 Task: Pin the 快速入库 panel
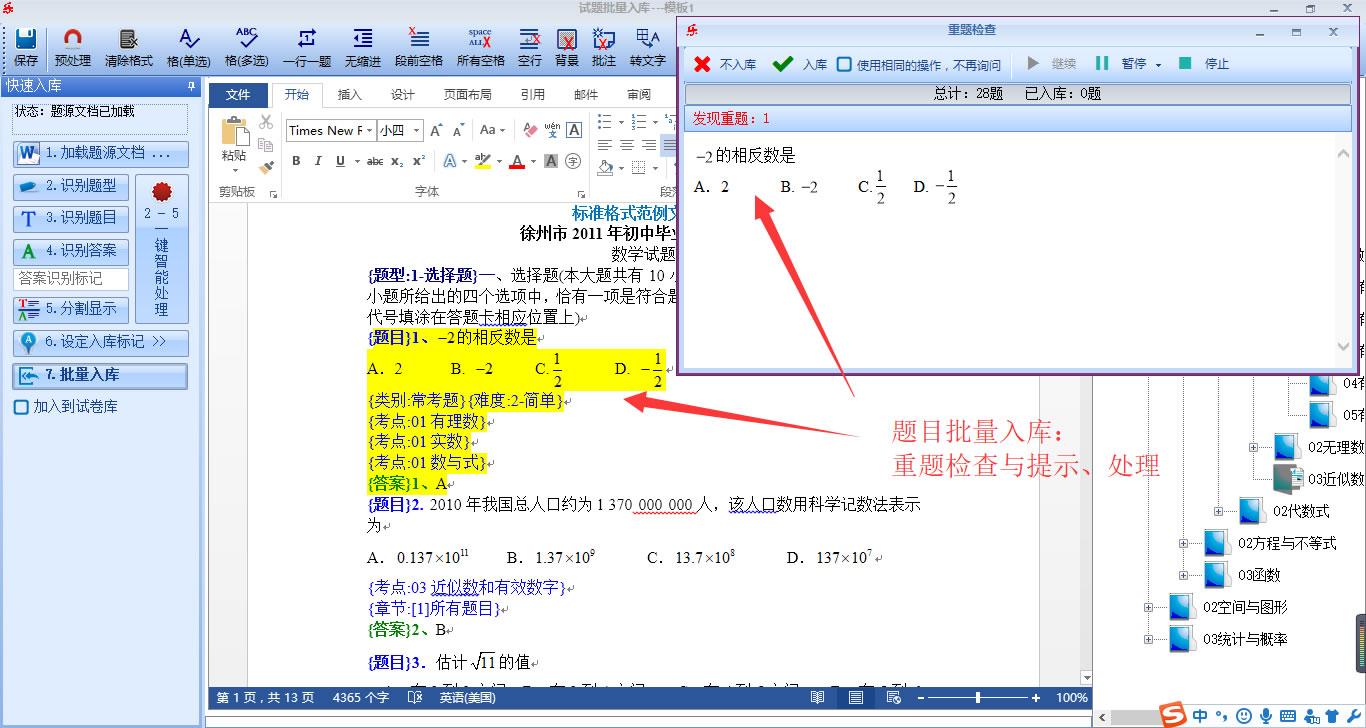(191, 87)
